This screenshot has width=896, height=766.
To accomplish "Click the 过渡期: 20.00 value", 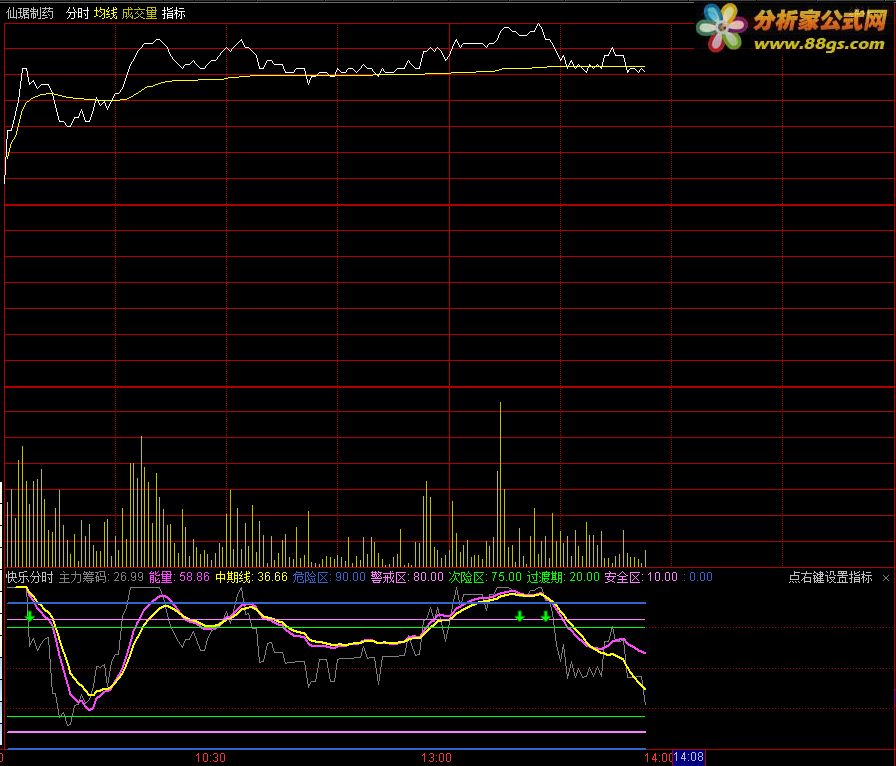I will [x=563, y=577].
